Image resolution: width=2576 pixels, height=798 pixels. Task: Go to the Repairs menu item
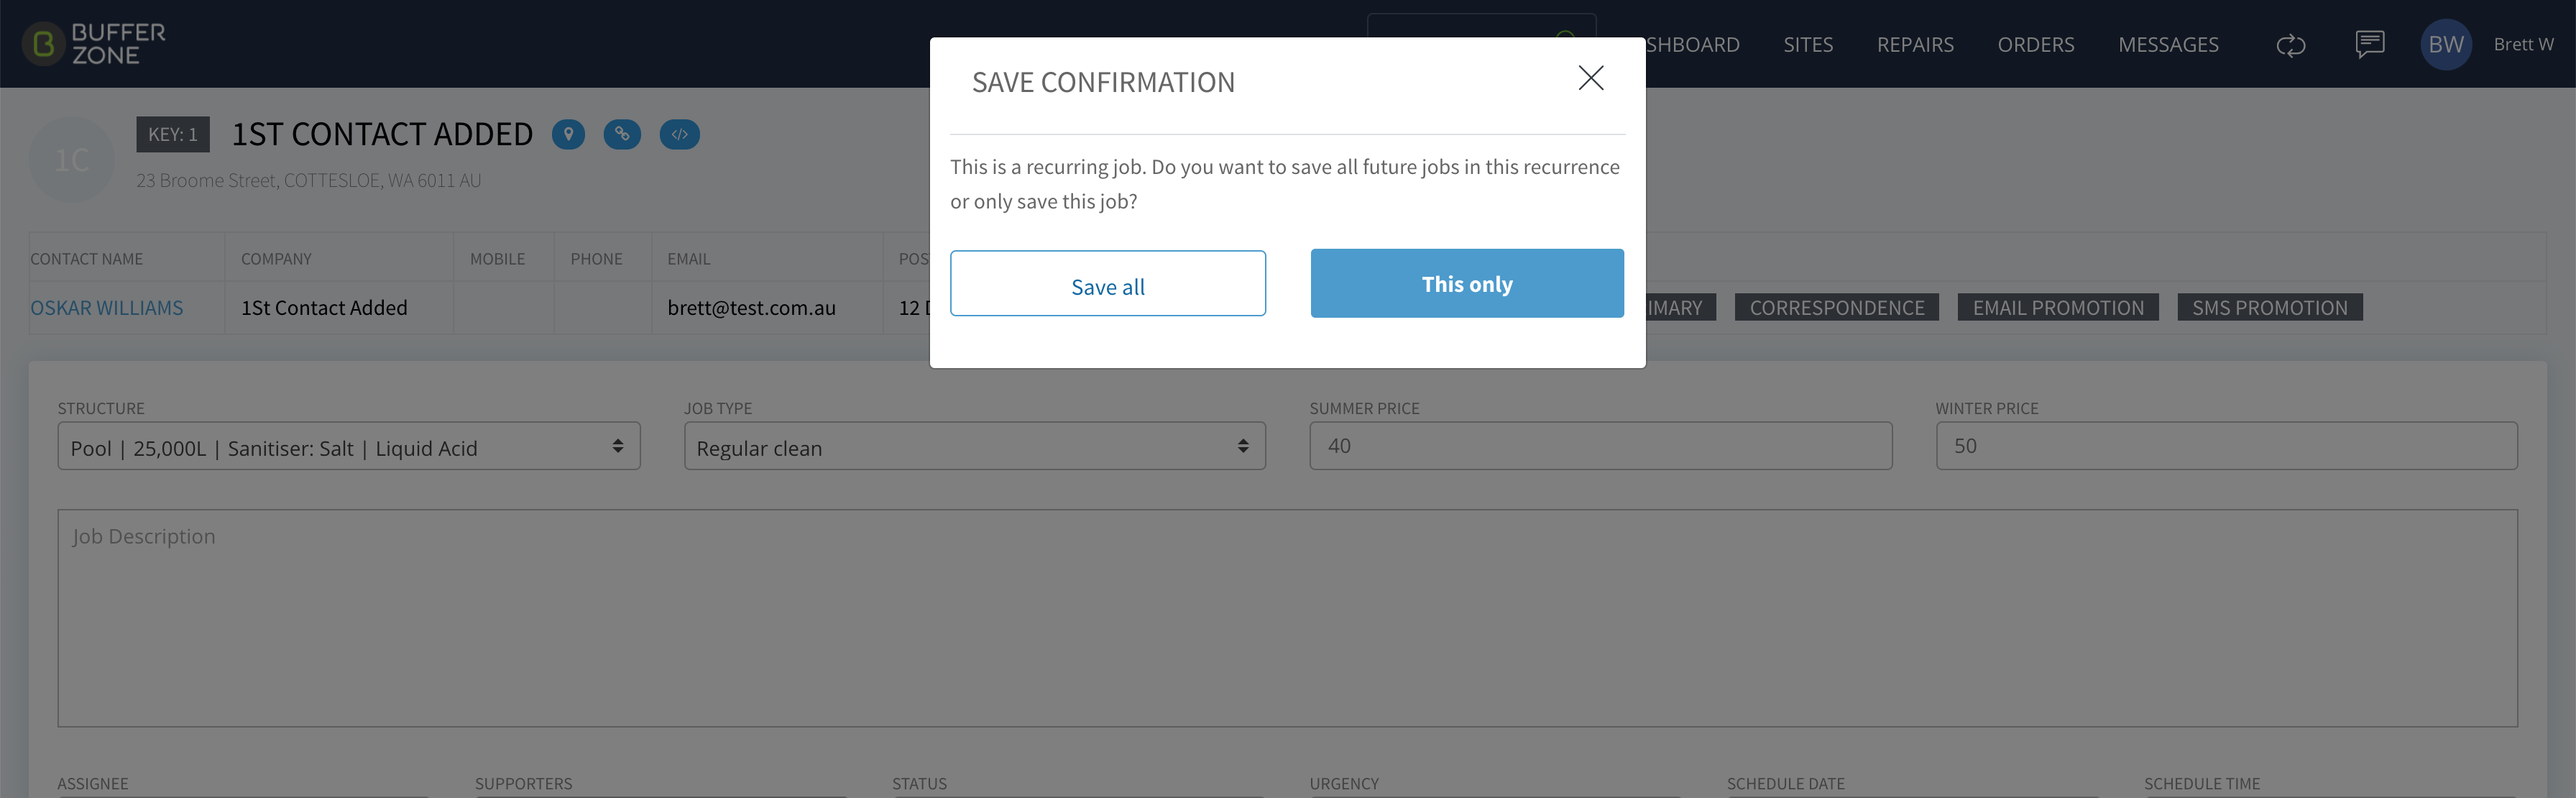tap(1915, 45)
